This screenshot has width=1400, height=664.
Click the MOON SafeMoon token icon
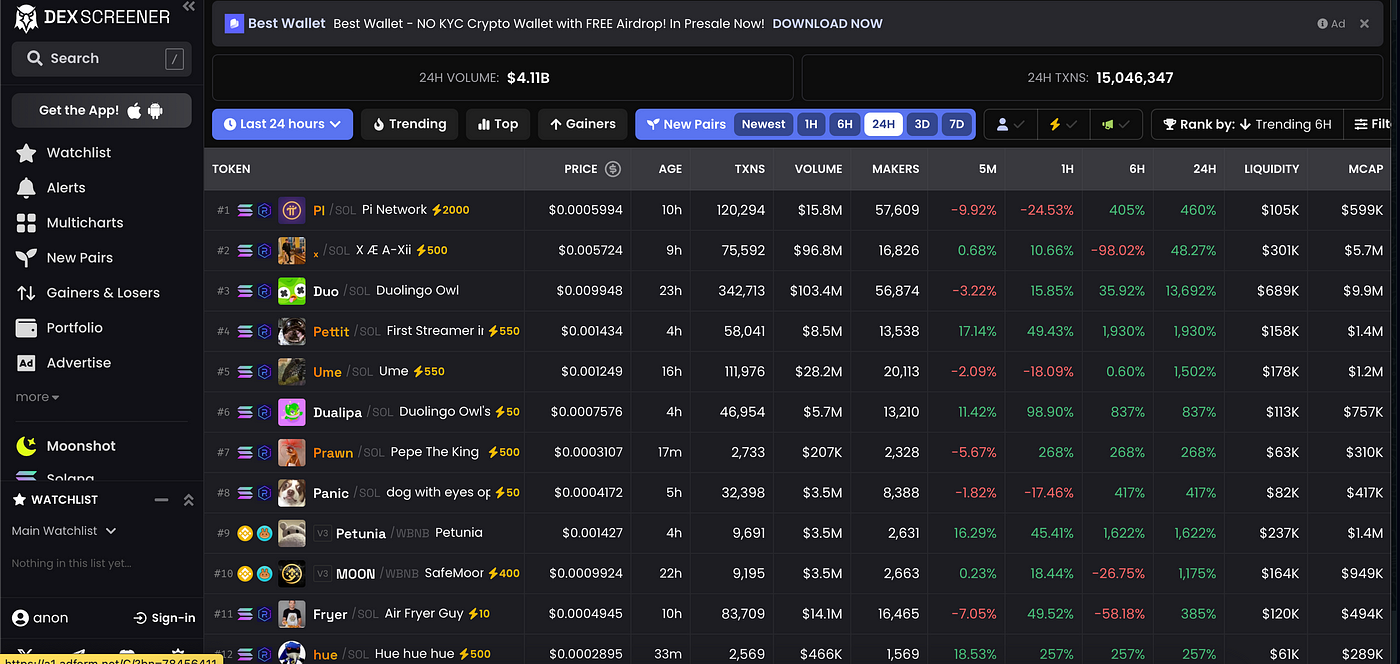coord(292,574)
